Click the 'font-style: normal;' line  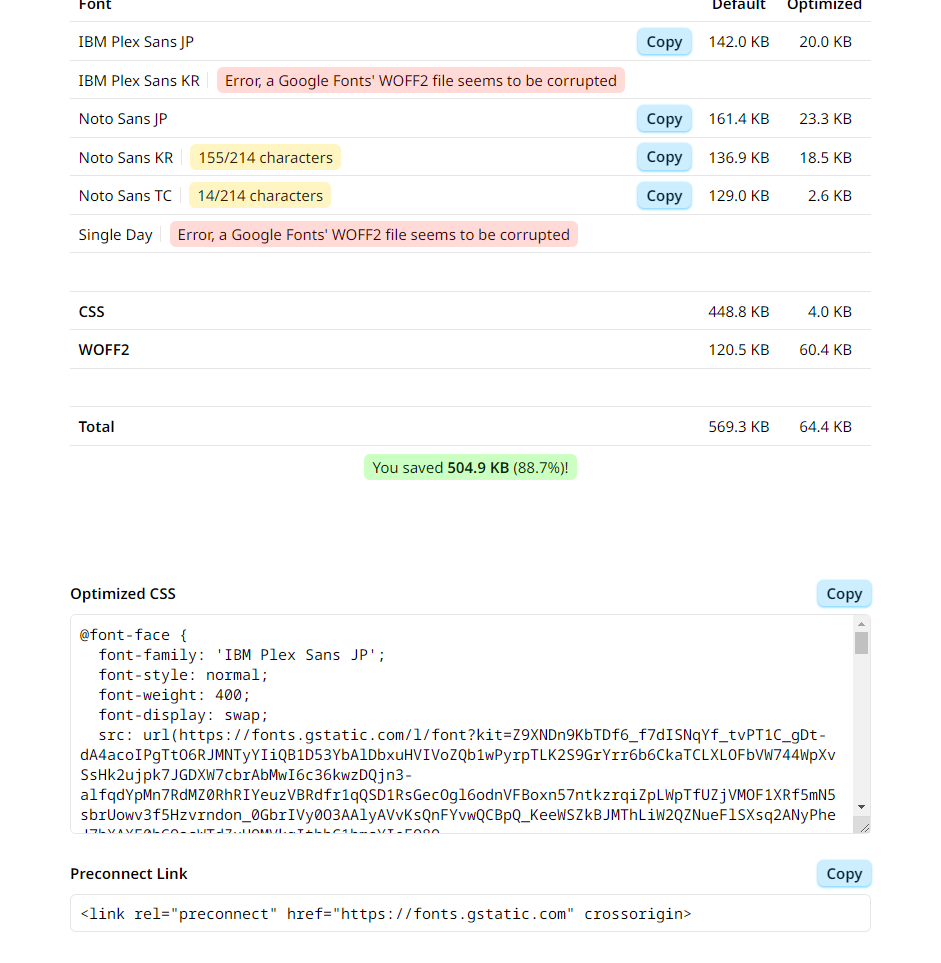pos(183,676)
